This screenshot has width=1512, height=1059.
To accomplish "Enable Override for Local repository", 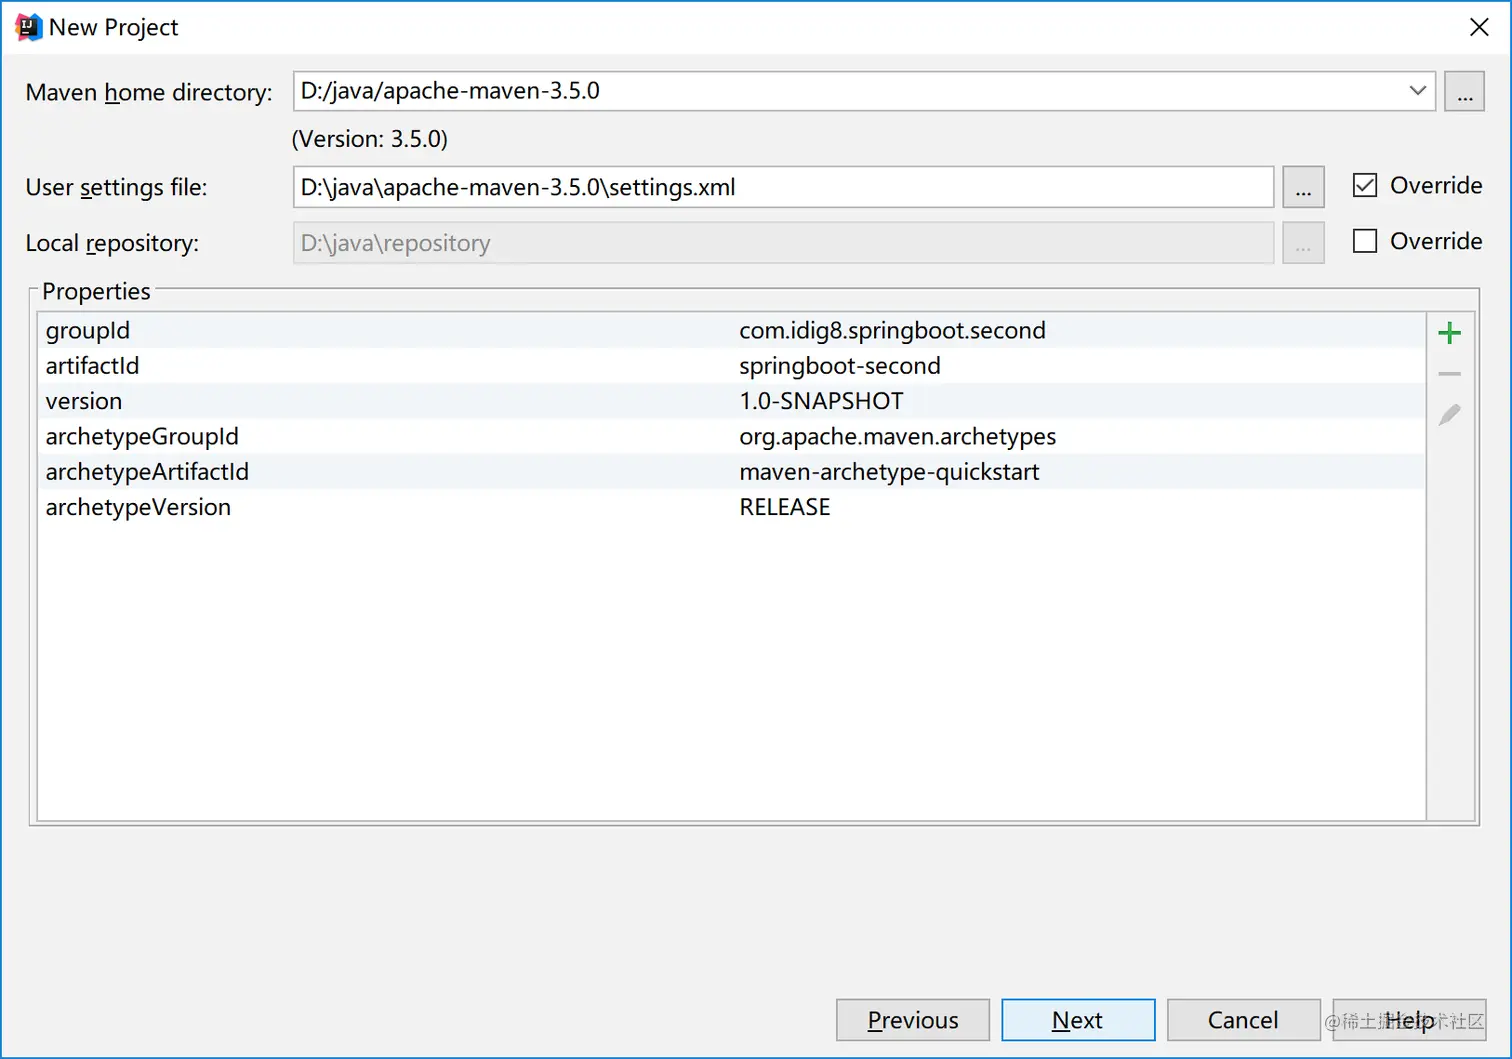I will pyautogui.click(x=1365, y=241).
